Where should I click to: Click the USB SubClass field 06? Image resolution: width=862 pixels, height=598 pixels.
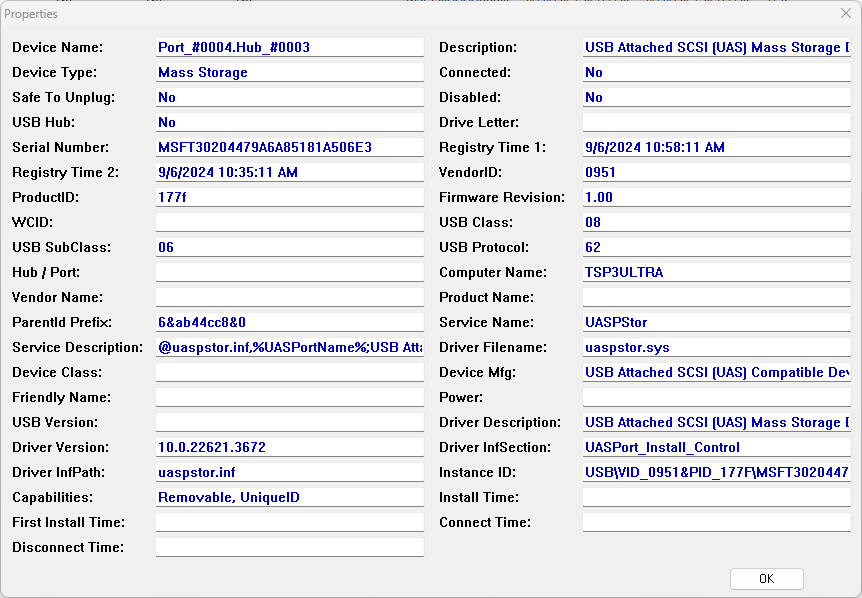pos(290,247)
